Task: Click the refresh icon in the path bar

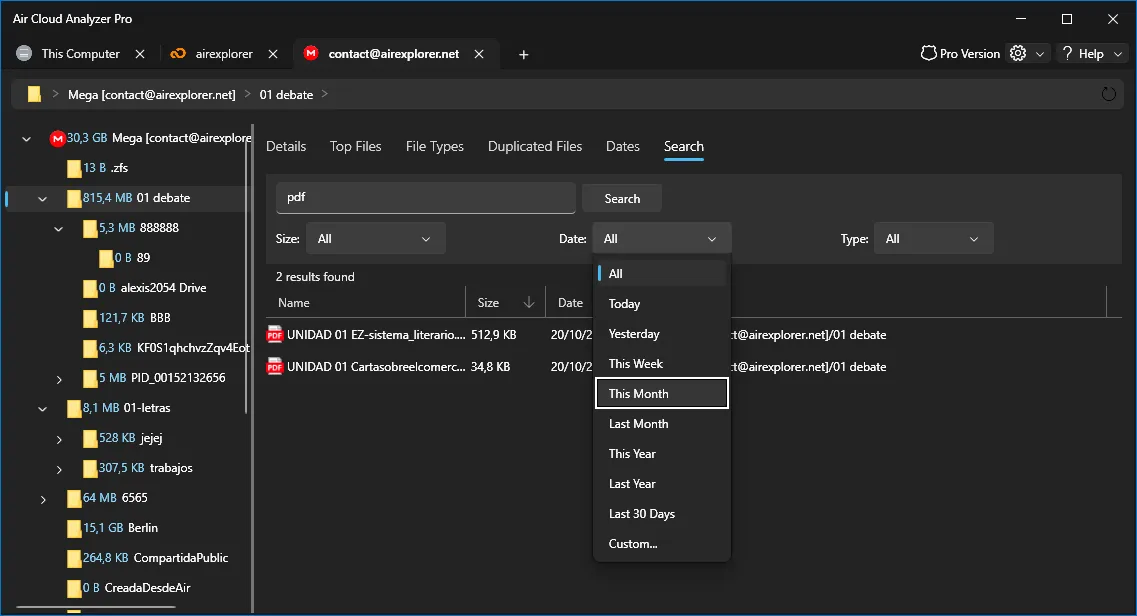Action: pyautogui.click(x=1108, y=94)
